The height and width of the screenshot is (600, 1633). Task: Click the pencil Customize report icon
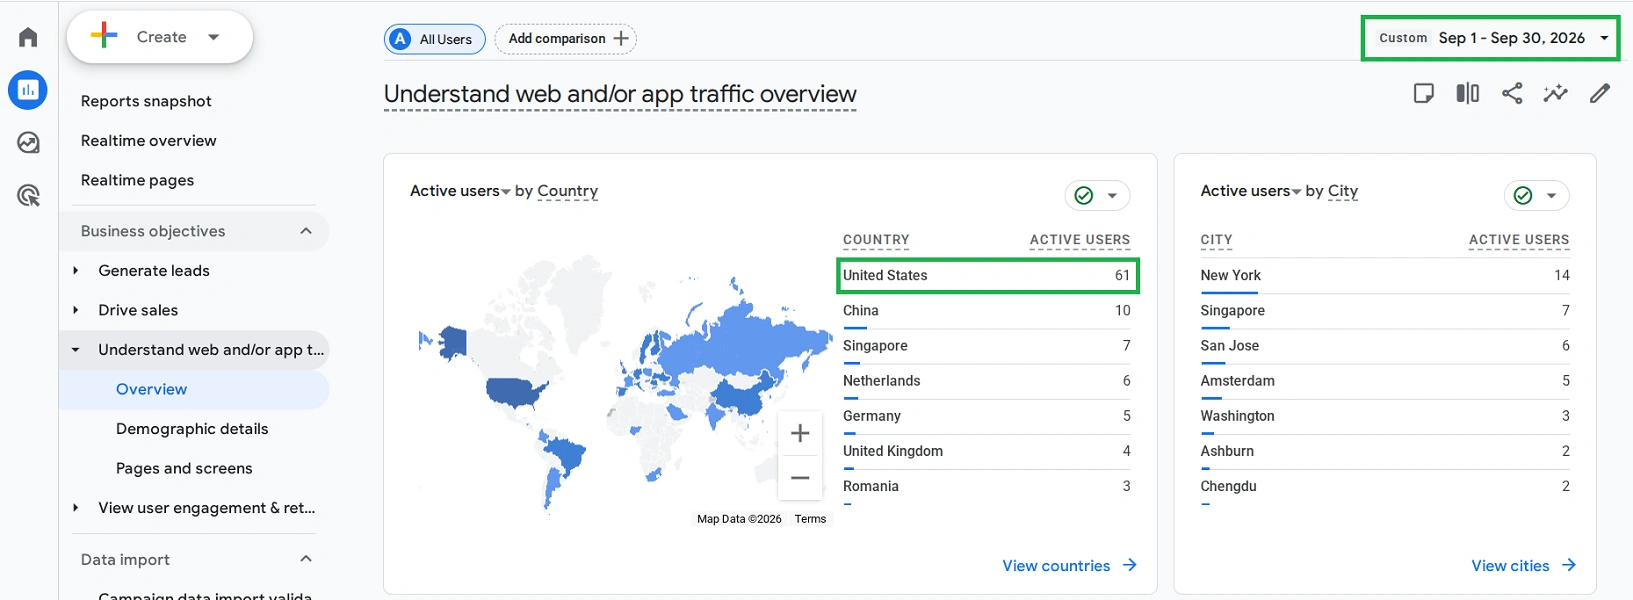[x=1600, y=93]
